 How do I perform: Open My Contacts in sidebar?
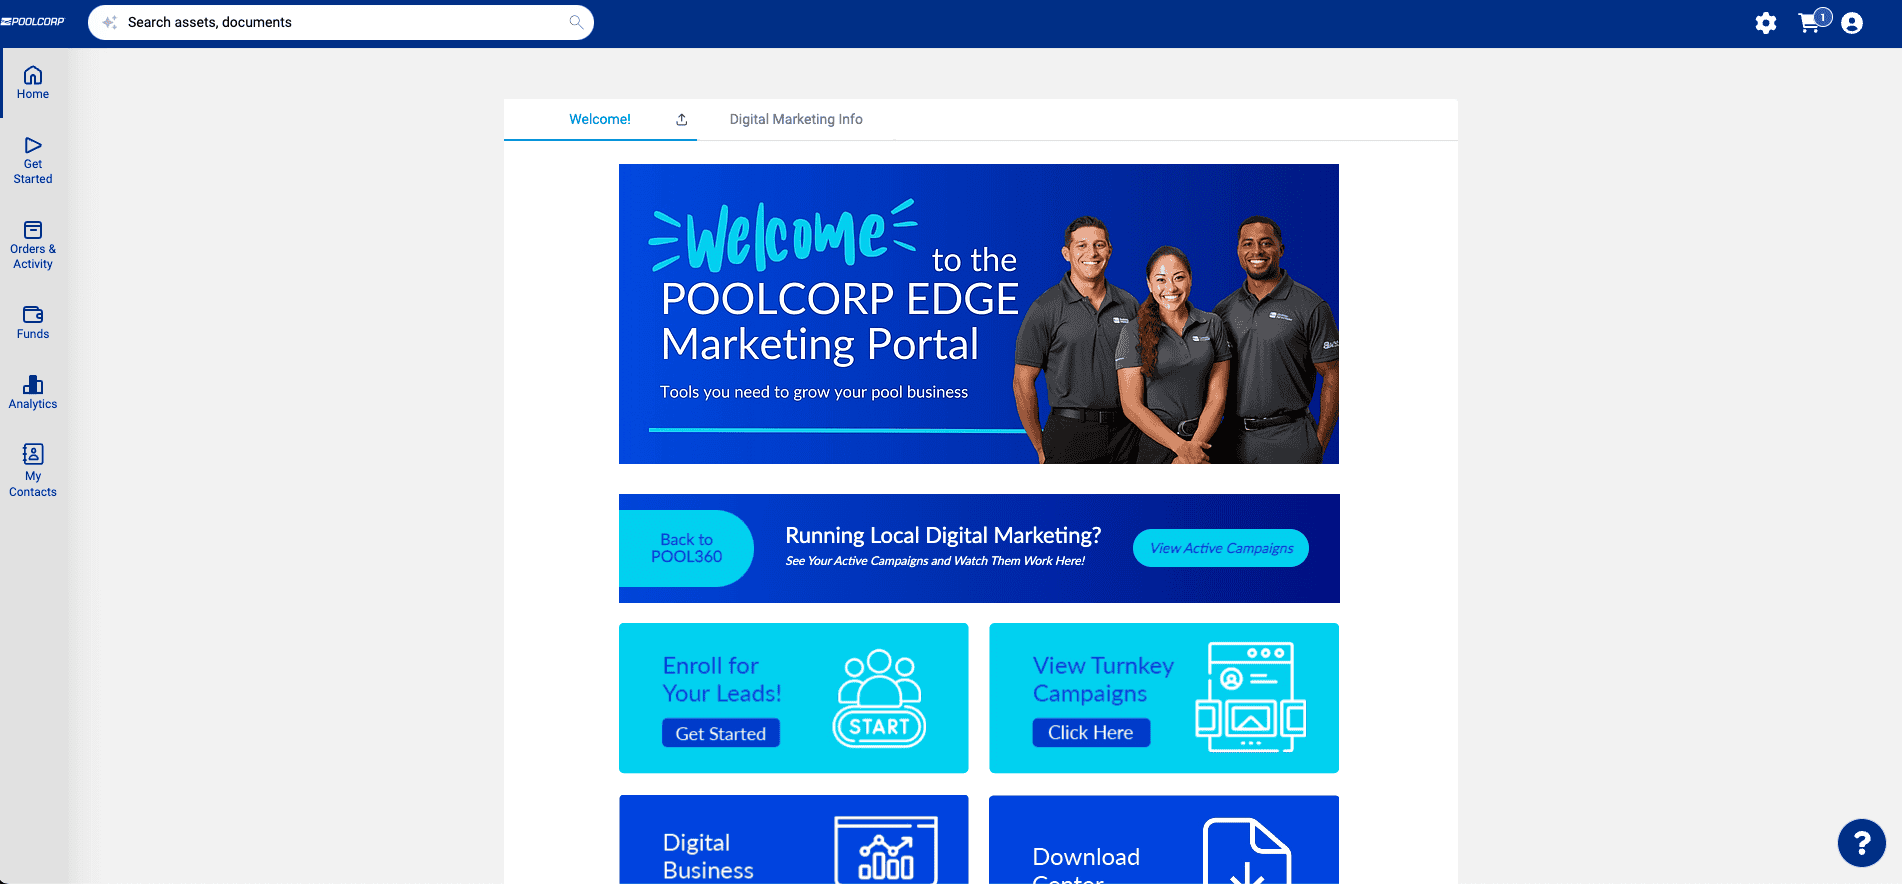pos(33,471)
